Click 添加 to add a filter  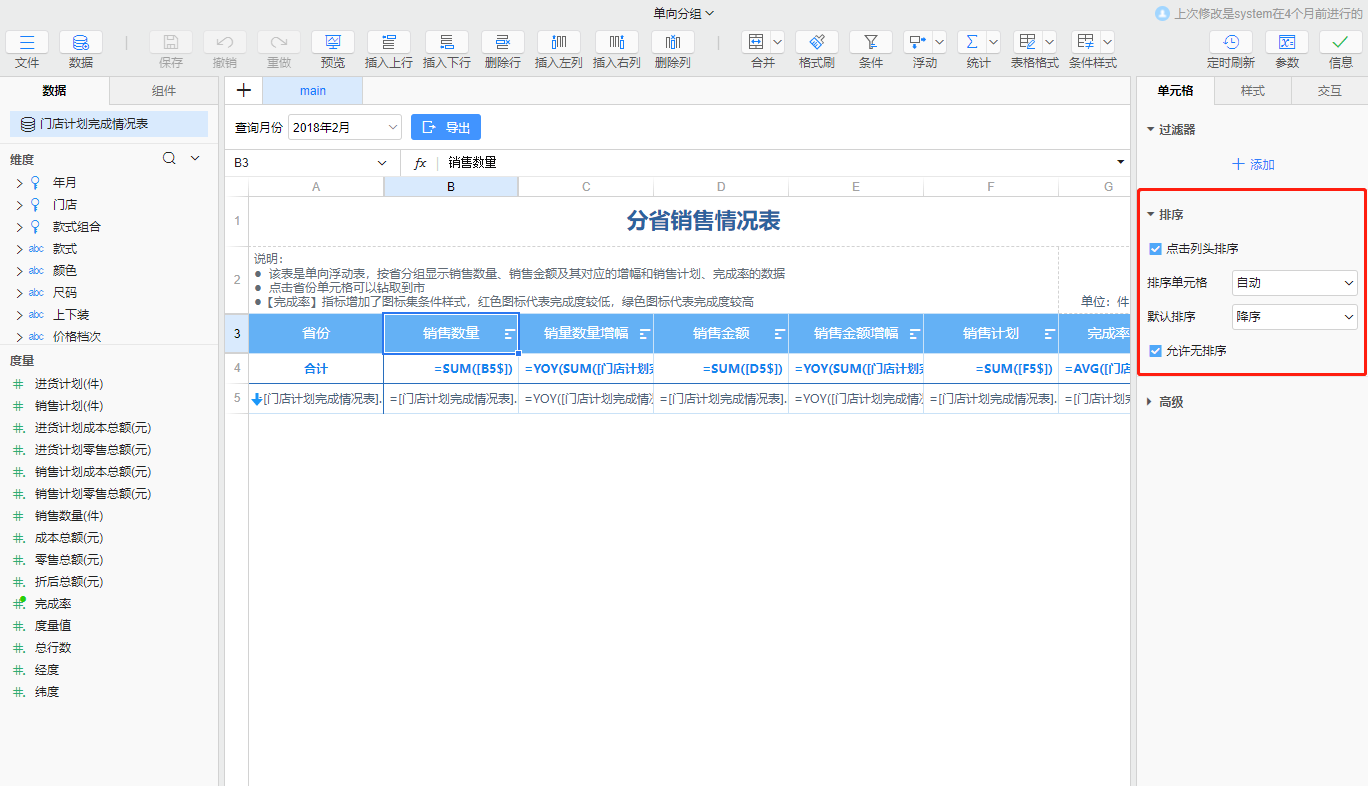pos(1252,164)
